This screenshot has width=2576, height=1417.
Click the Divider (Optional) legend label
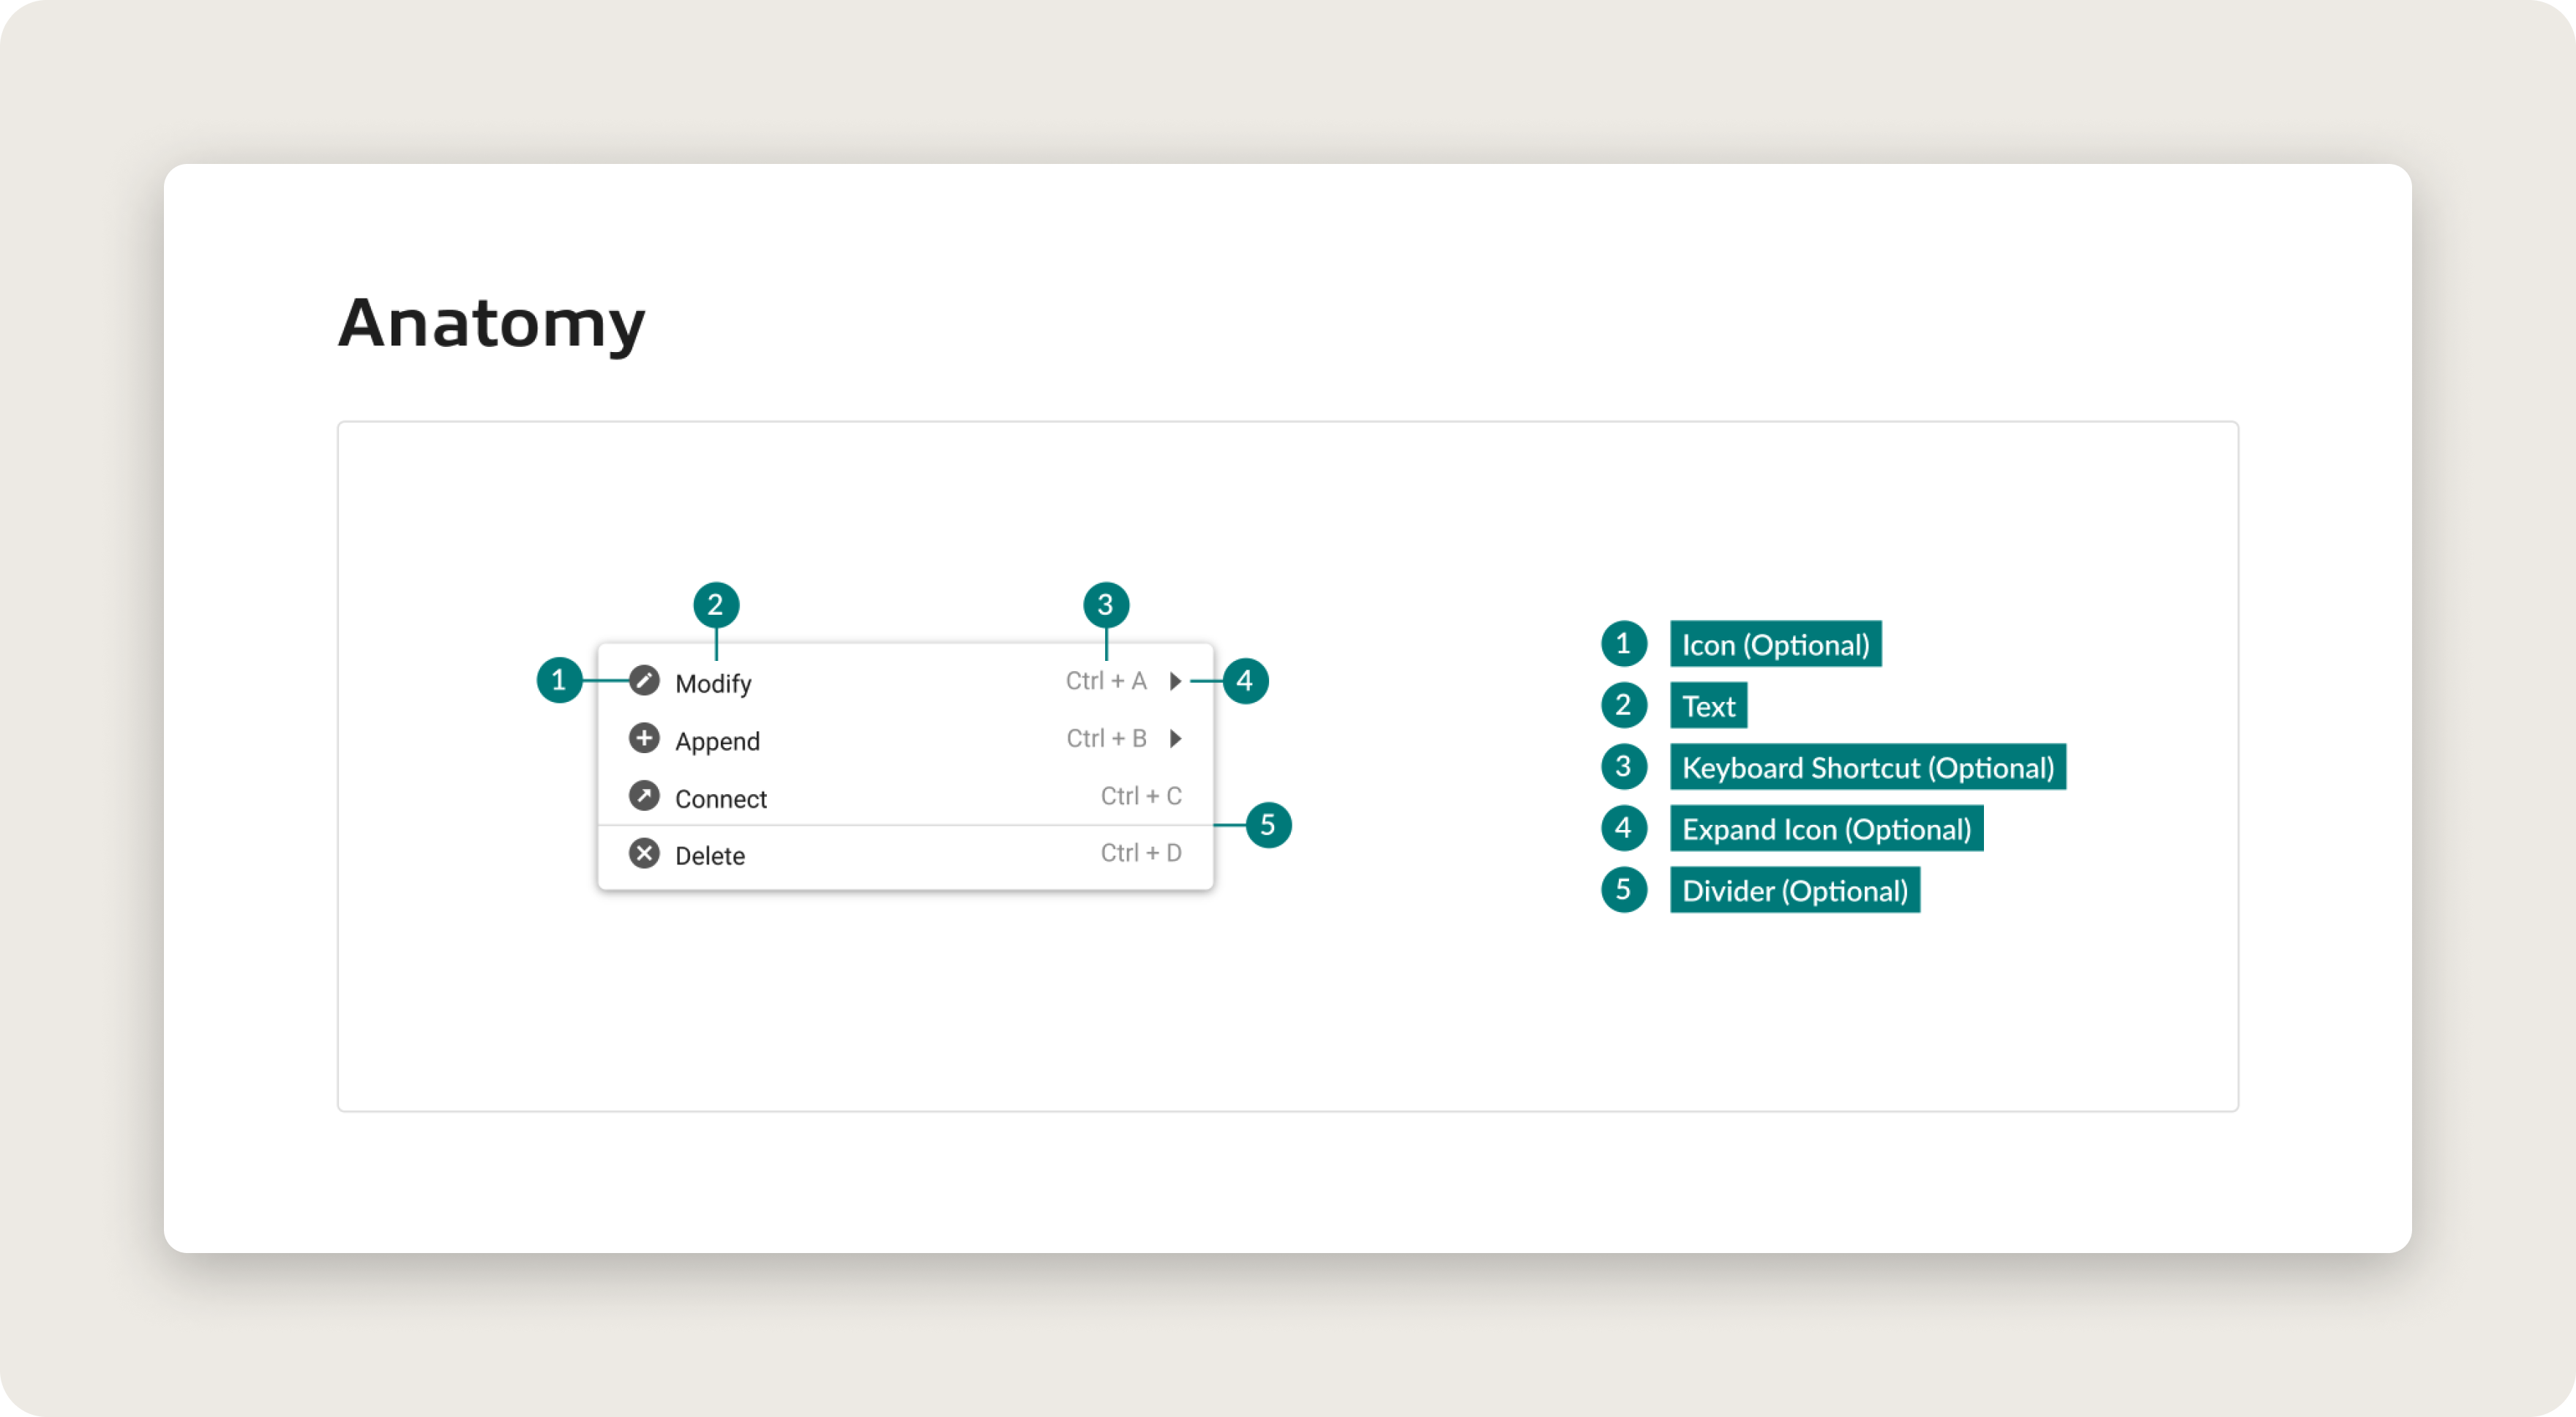click(x=1794, y=890)
